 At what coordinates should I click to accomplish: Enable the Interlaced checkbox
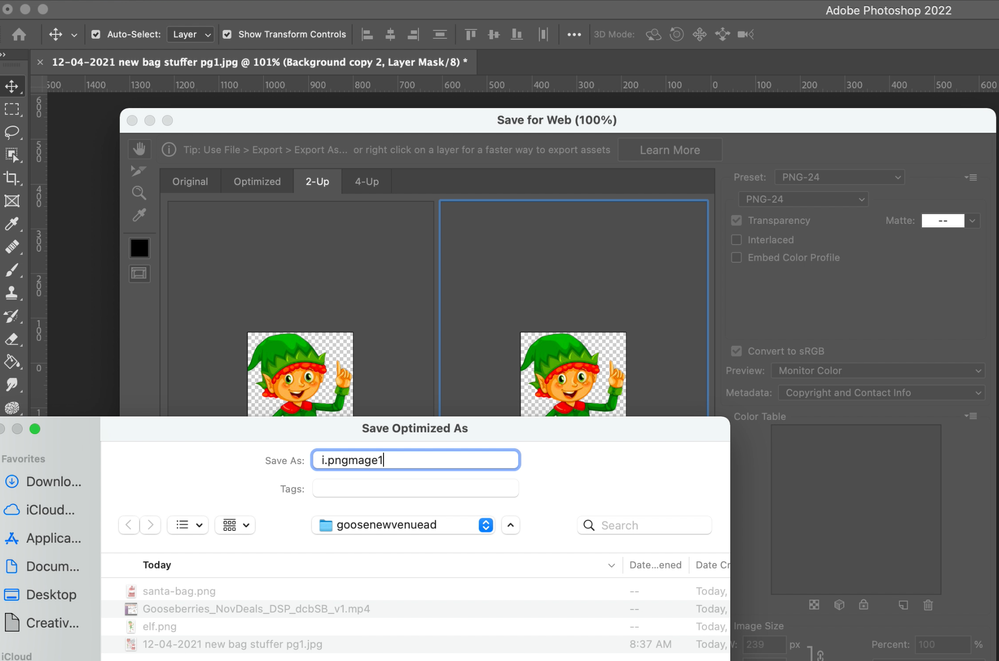[x=737, y=240]
